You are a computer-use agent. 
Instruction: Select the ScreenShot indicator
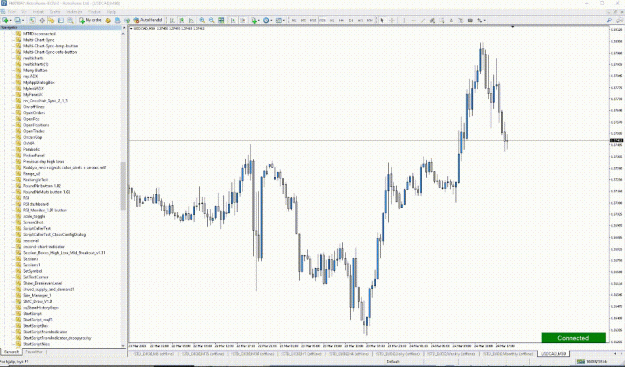click(x=33, y=222)
